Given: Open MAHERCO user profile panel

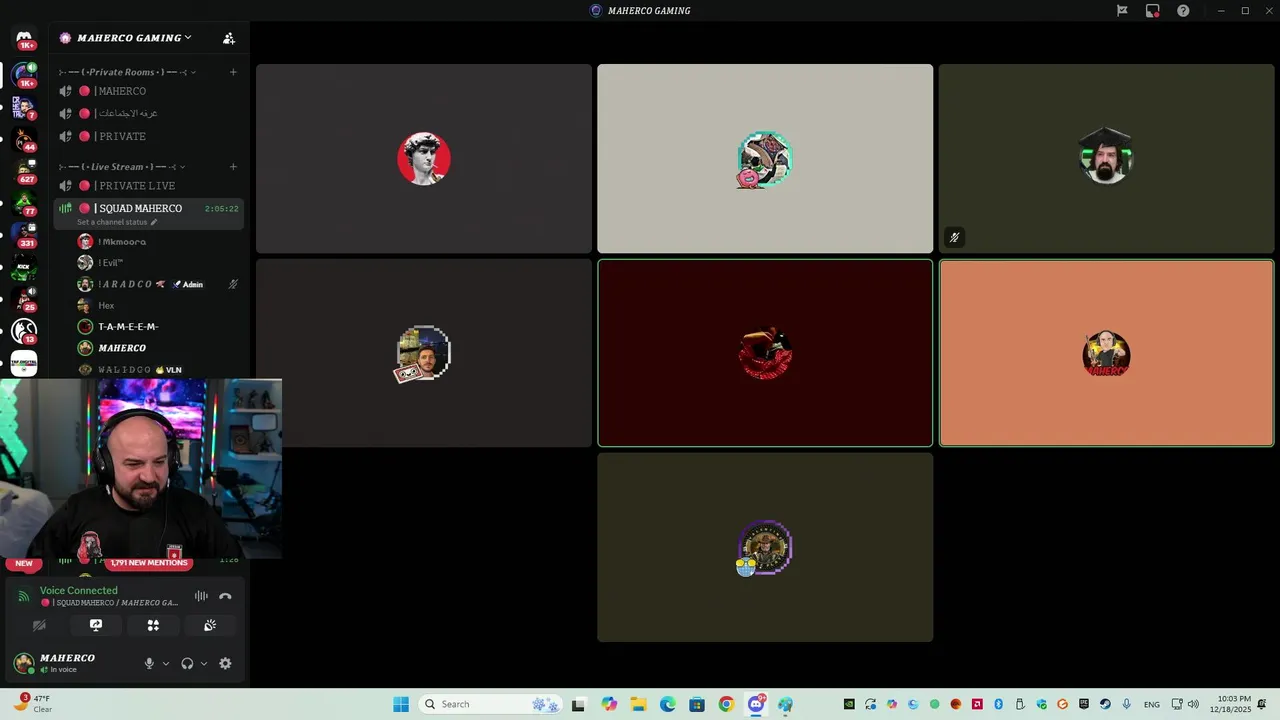Looking at the screenshot, I should tap(70, 663).
